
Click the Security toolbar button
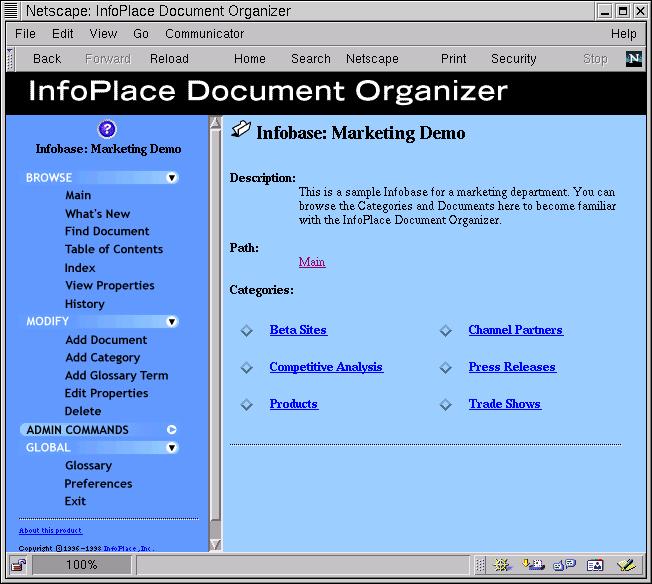(514, 59)
